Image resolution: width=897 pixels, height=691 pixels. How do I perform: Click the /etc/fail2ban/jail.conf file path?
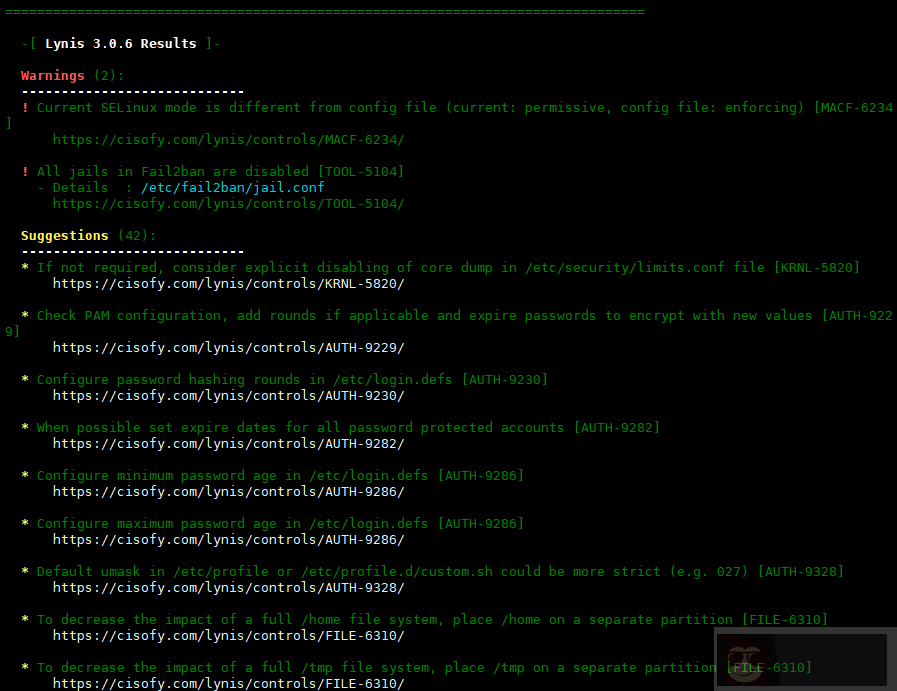point(232,187)
